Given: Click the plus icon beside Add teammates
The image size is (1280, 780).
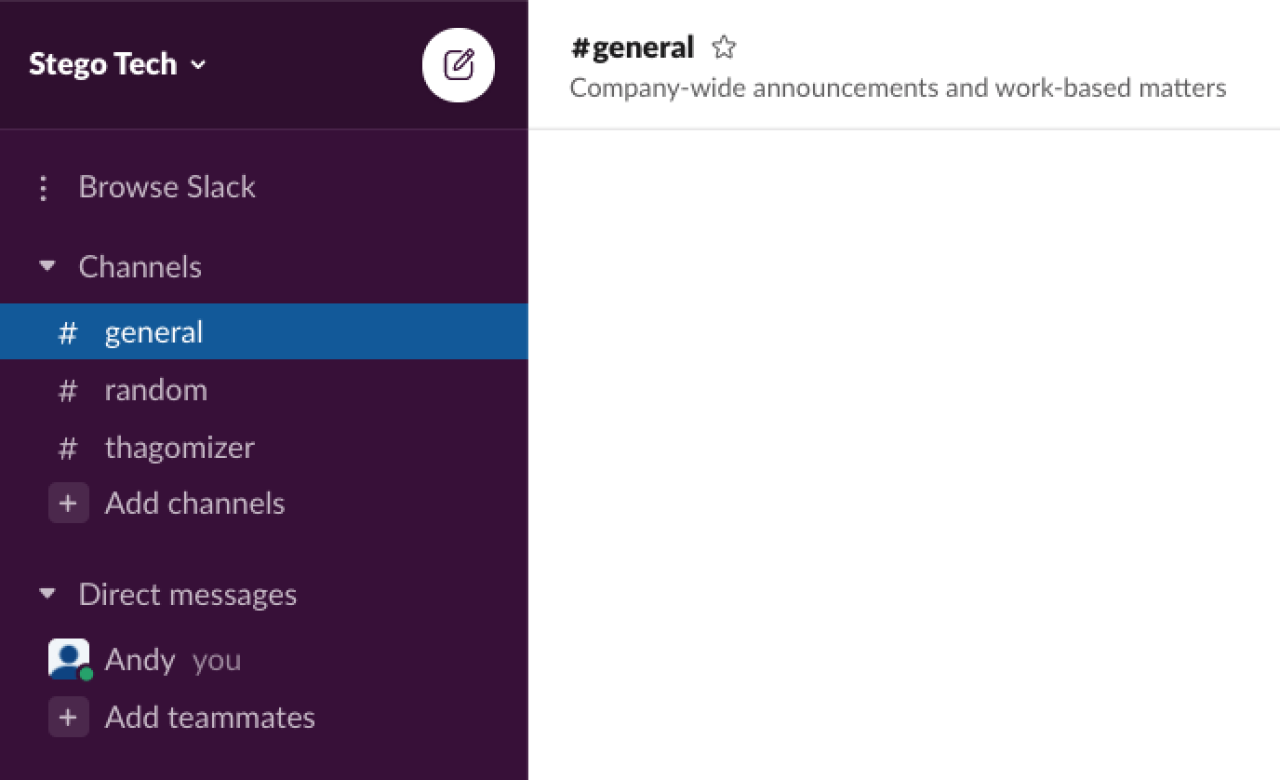Looking at the screenshot, I should 68,717.
